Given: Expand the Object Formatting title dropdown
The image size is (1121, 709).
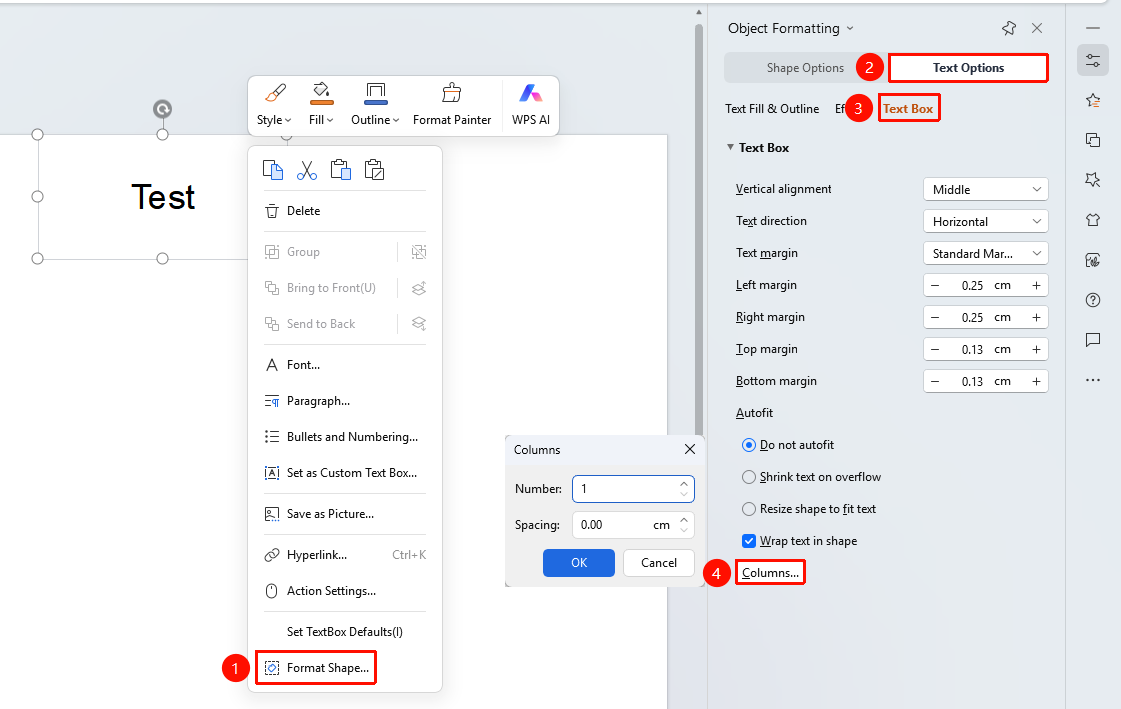Looking at the screenshot, I should [850, 29].
